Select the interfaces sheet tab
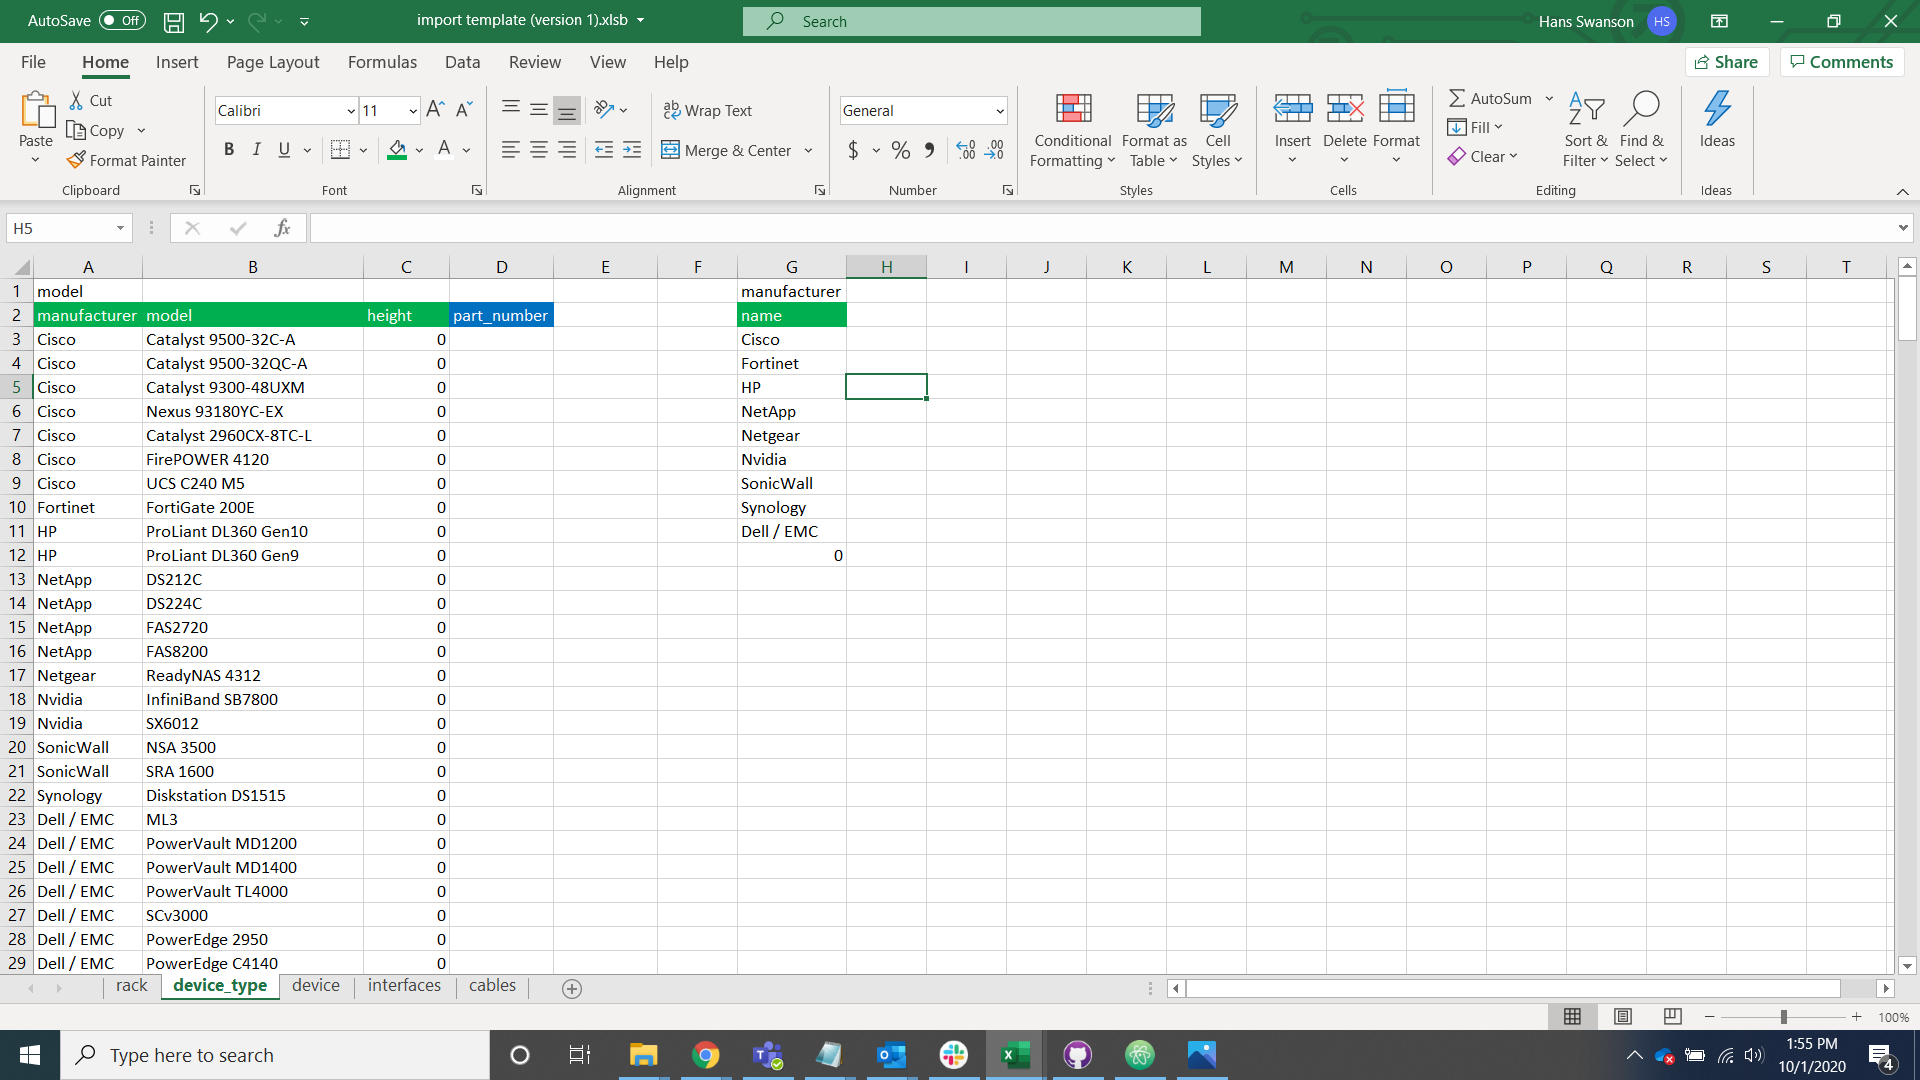 tap(404, 986)
